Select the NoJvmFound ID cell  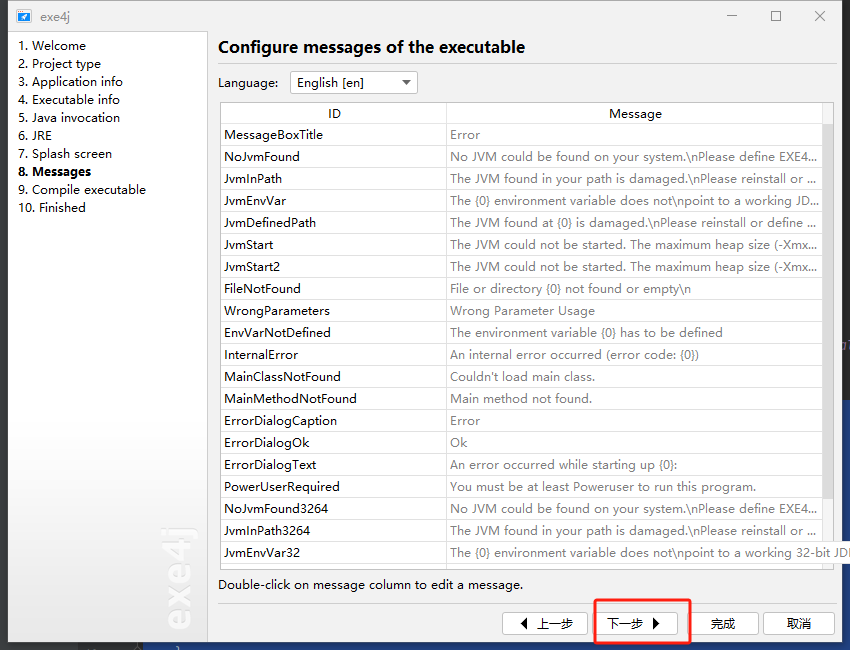click(333, 157)
